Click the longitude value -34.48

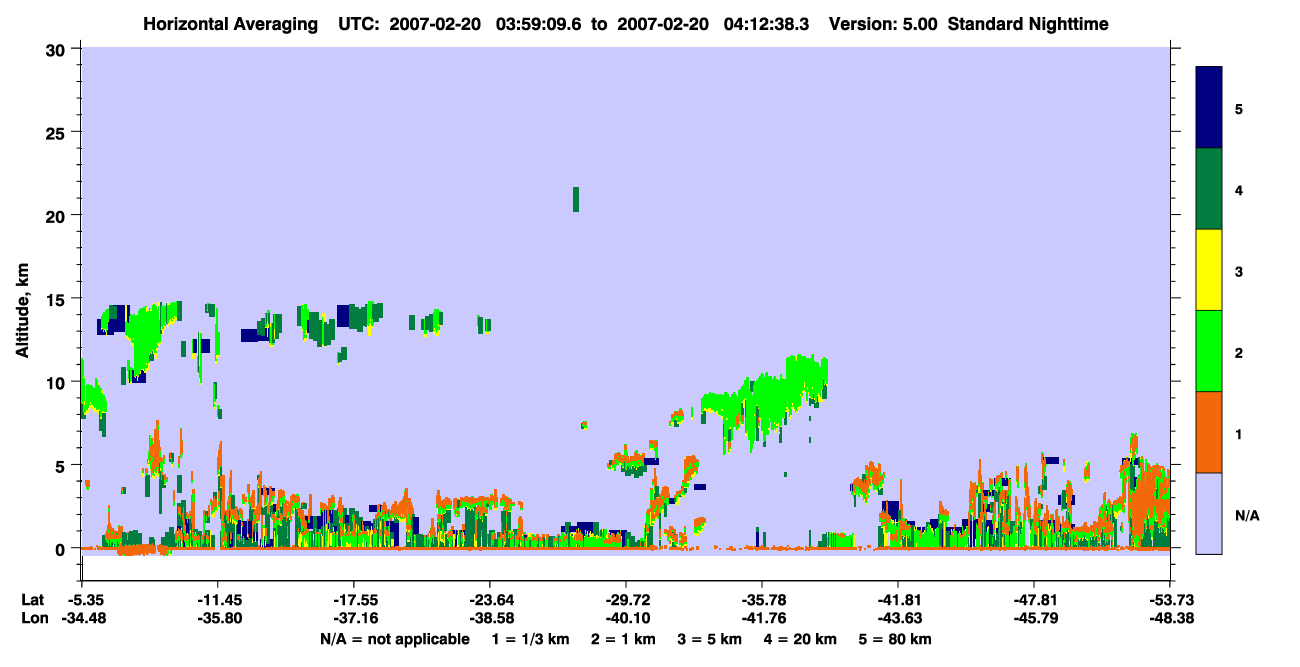(x=82, y=619)
